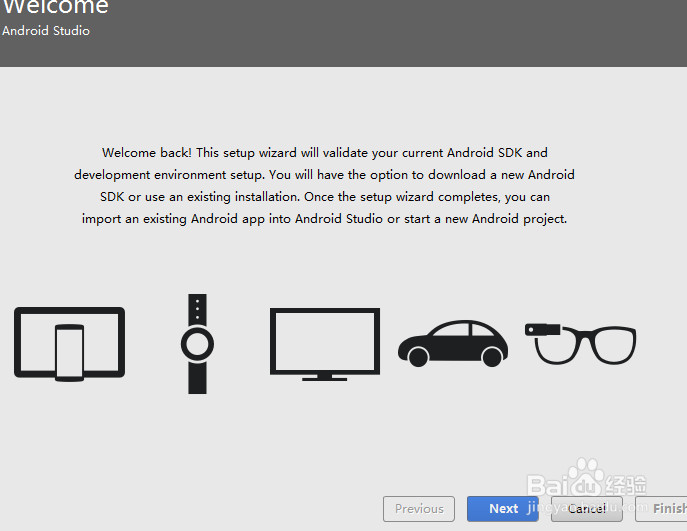Click the 'development environment setup' text line
This screenshot has height=531, width=687.
324,174
